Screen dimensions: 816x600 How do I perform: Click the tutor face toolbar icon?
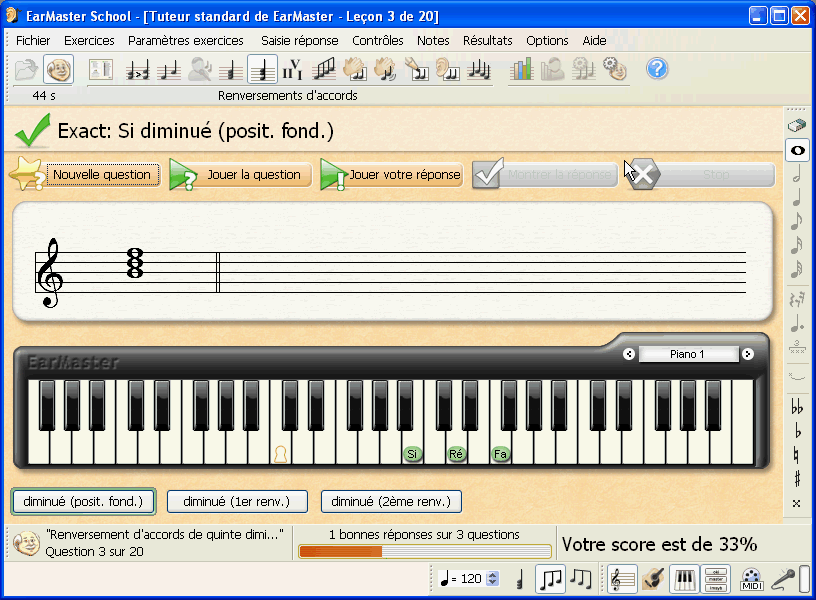click(58, 69)
